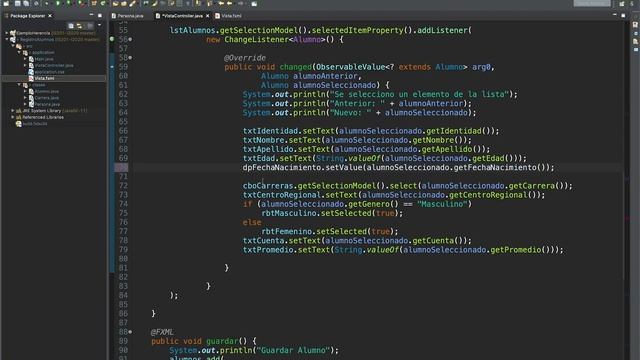Viewport: 640px width, 360px height.
Task: Minimize the editor area
Action: point(615,15)
